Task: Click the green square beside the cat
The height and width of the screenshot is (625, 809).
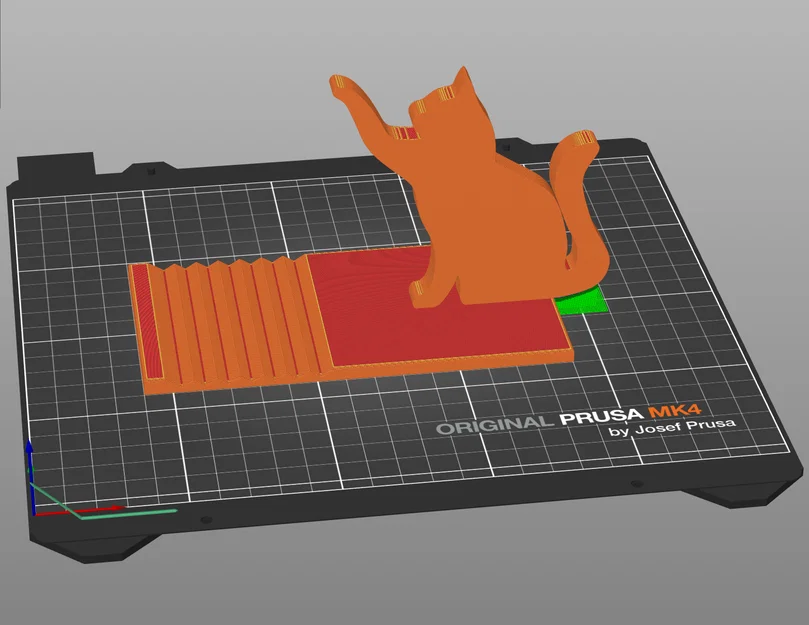Action: click(x=582, y=301)
